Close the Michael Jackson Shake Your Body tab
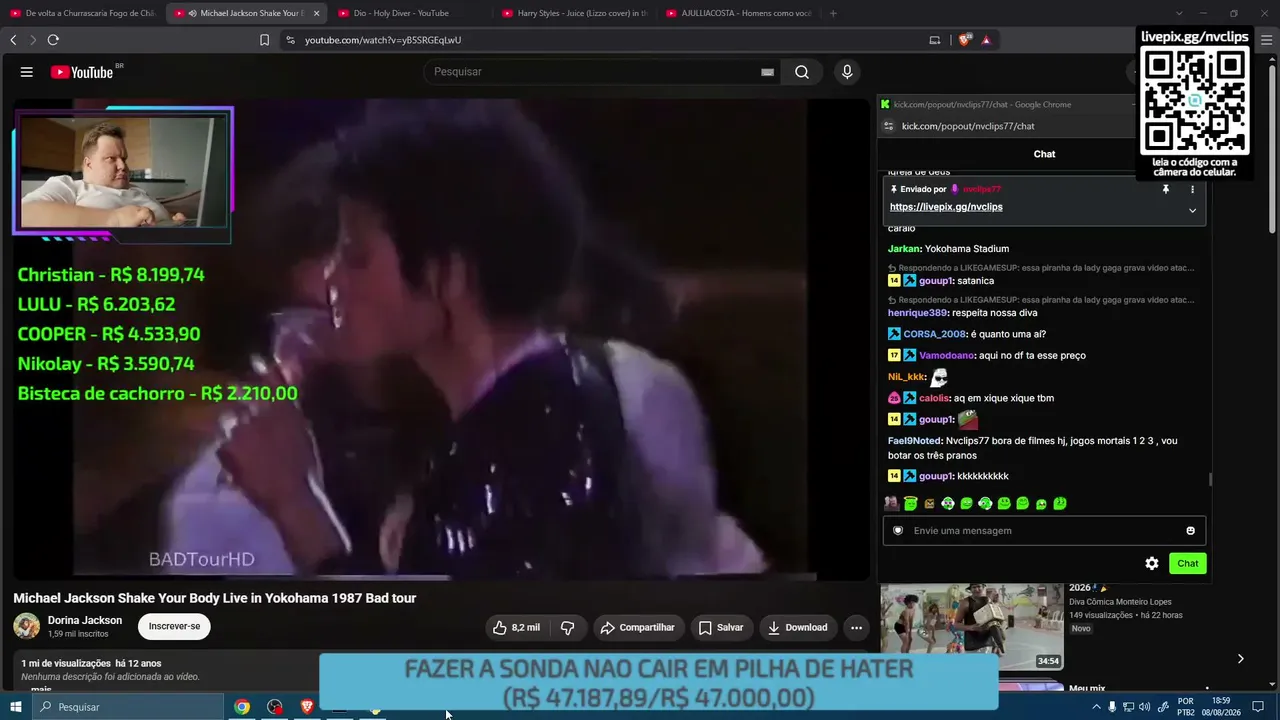This screenshot has height=720, width=1280. [x=317, y=13]
